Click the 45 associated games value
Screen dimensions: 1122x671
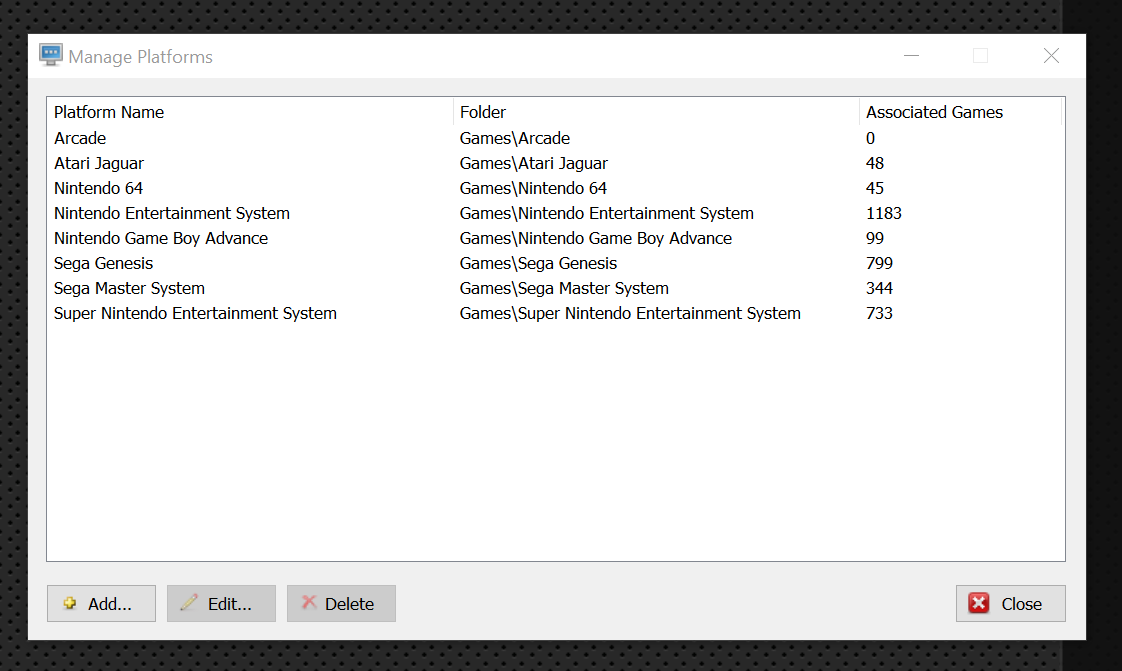point(874,188)
